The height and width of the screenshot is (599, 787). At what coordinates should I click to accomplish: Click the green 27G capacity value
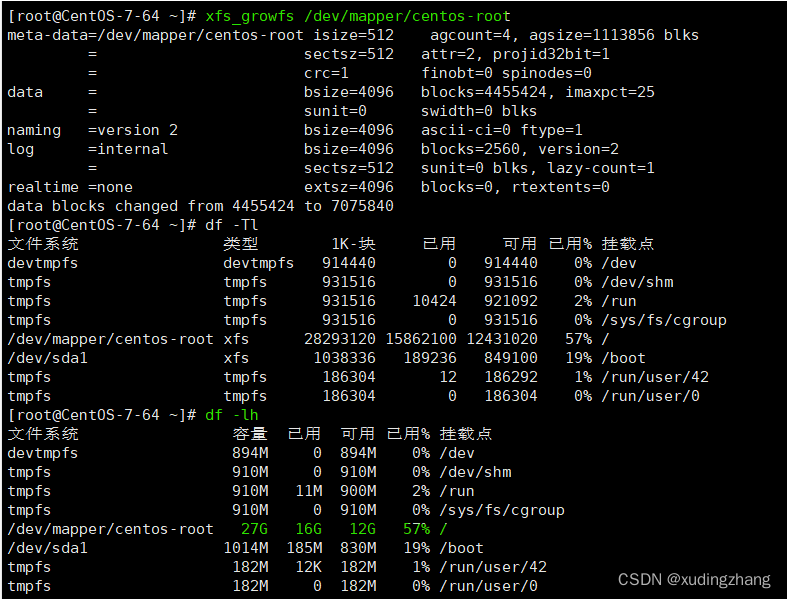pos(254,529)
